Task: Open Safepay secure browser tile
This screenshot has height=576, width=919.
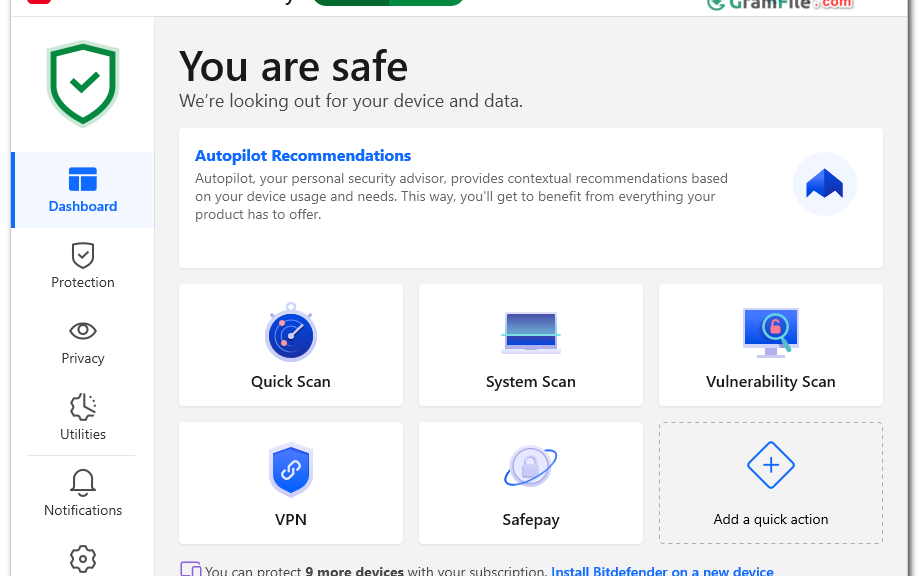Action: [531, 483]
